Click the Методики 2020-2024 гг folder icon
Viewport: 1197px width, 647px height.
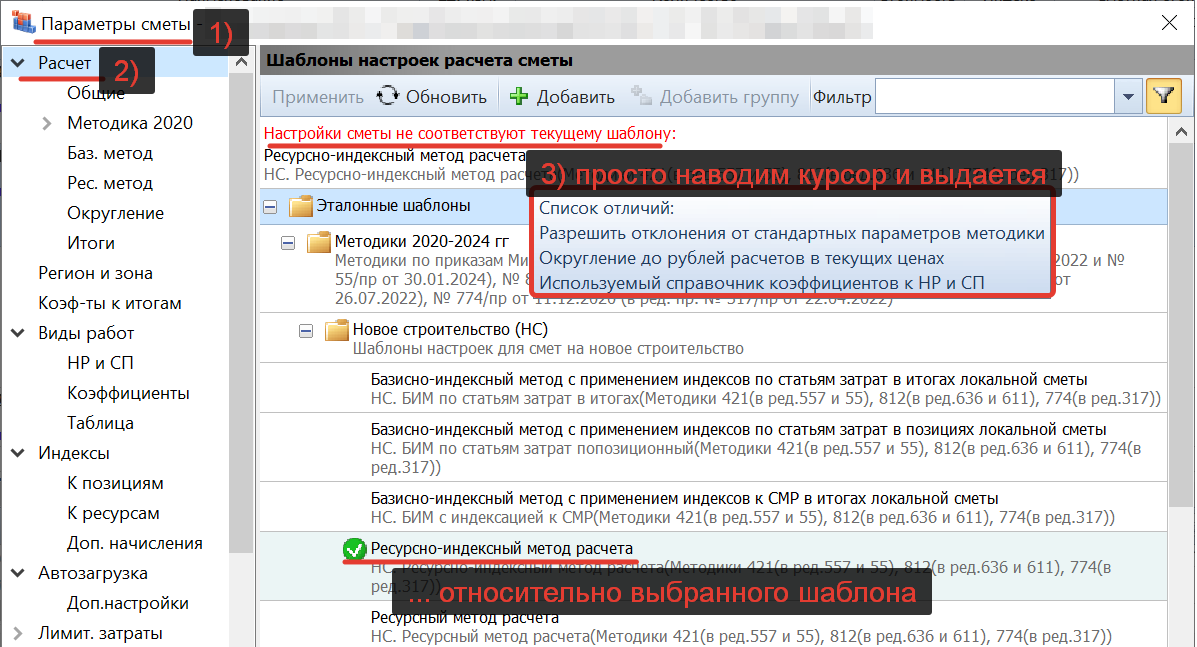point(318,243)
